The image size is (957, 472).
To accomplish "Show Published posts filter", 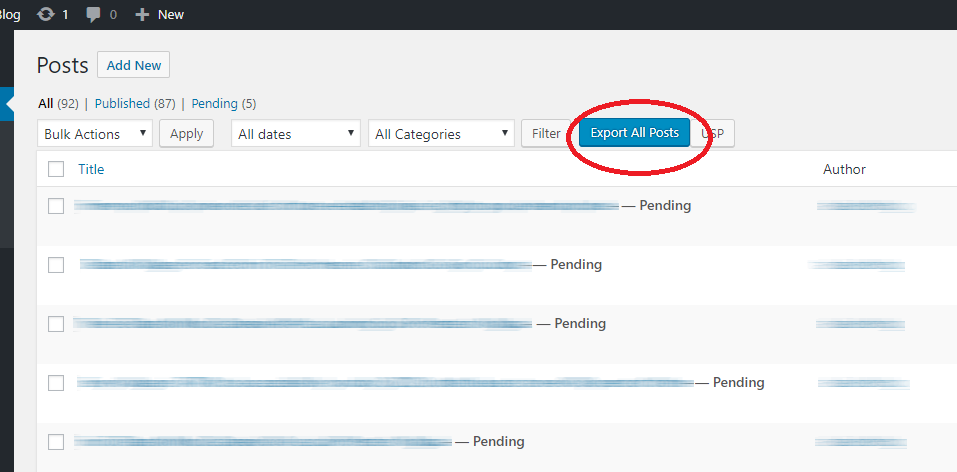I will coord(122,103).
